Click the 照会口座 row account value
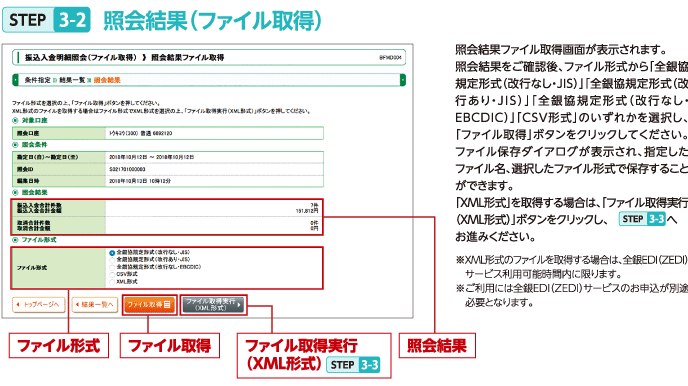 coord(140,133)
